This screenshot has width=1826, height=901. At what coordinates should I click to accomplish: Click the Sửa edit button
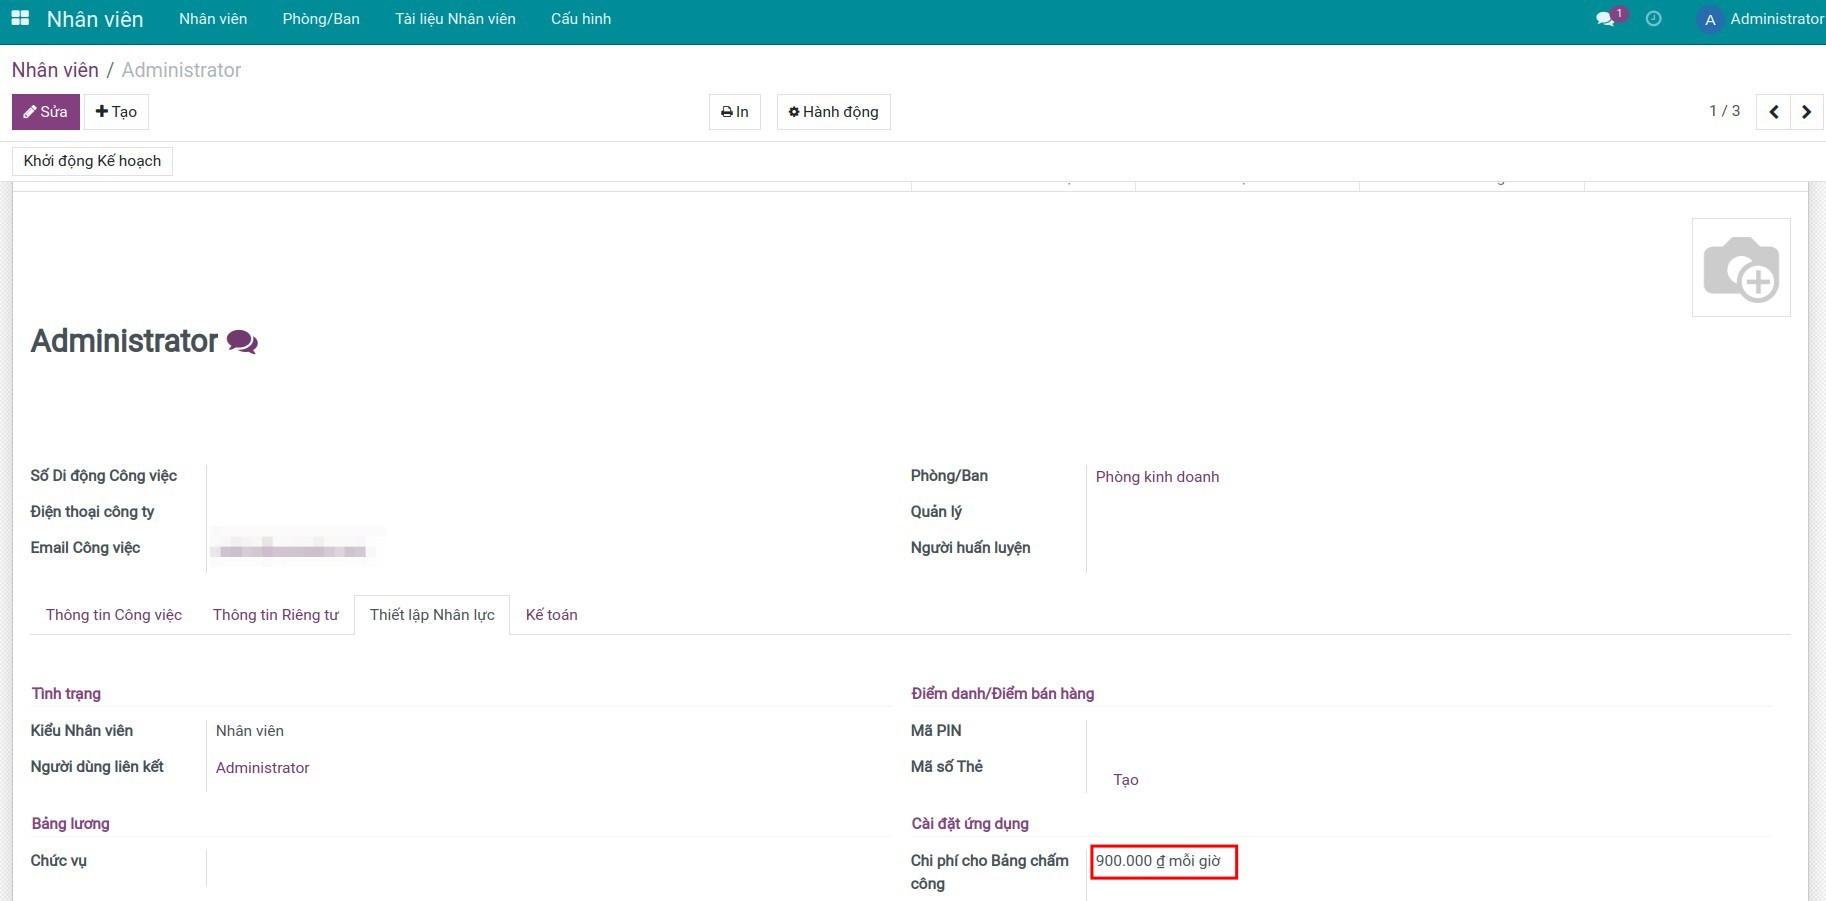point(46,112)
